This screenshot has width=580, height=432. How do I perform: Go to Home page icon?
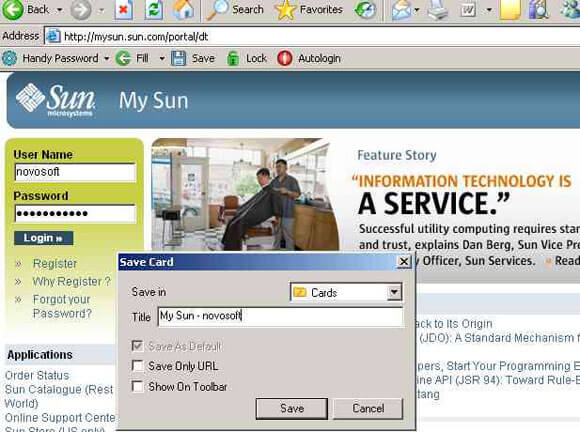point(184,10)
